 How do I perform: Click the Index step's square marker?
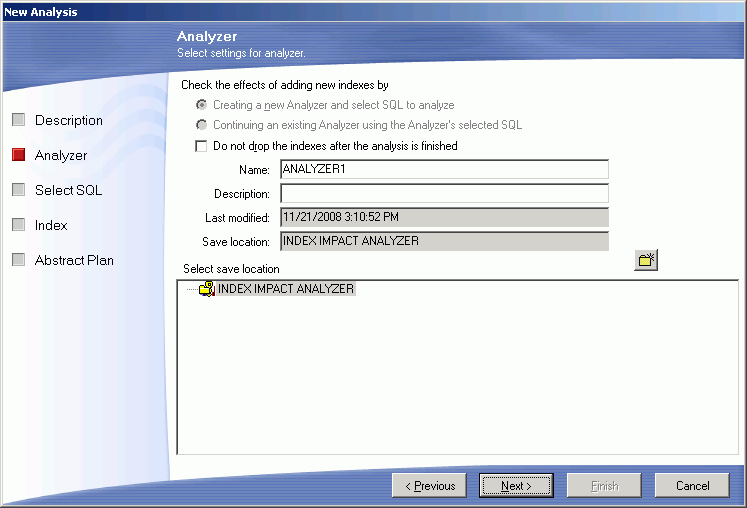[x=19, y=224]
